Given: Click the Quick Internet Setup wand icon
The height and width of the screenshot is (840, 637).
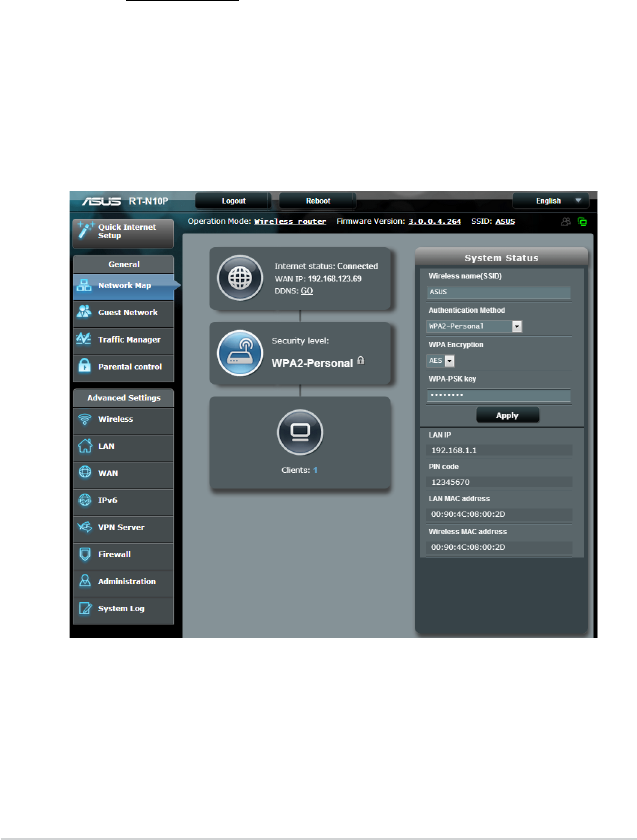Looking at the screenshot, I should [x=86, y=230].
